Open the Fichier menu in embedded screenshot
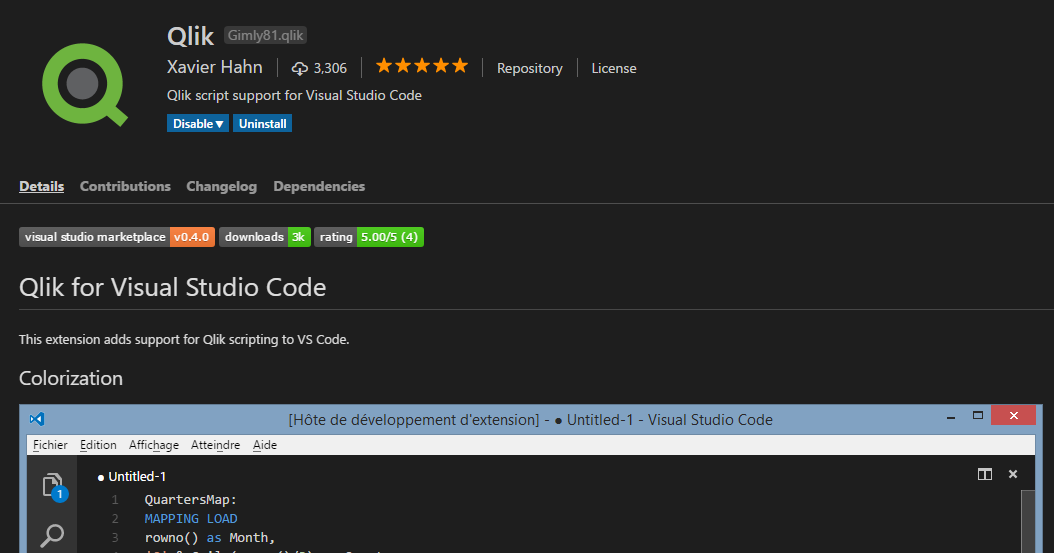Image resolution: width=1054 pixels, height=553 pixels. pos(50,445)
